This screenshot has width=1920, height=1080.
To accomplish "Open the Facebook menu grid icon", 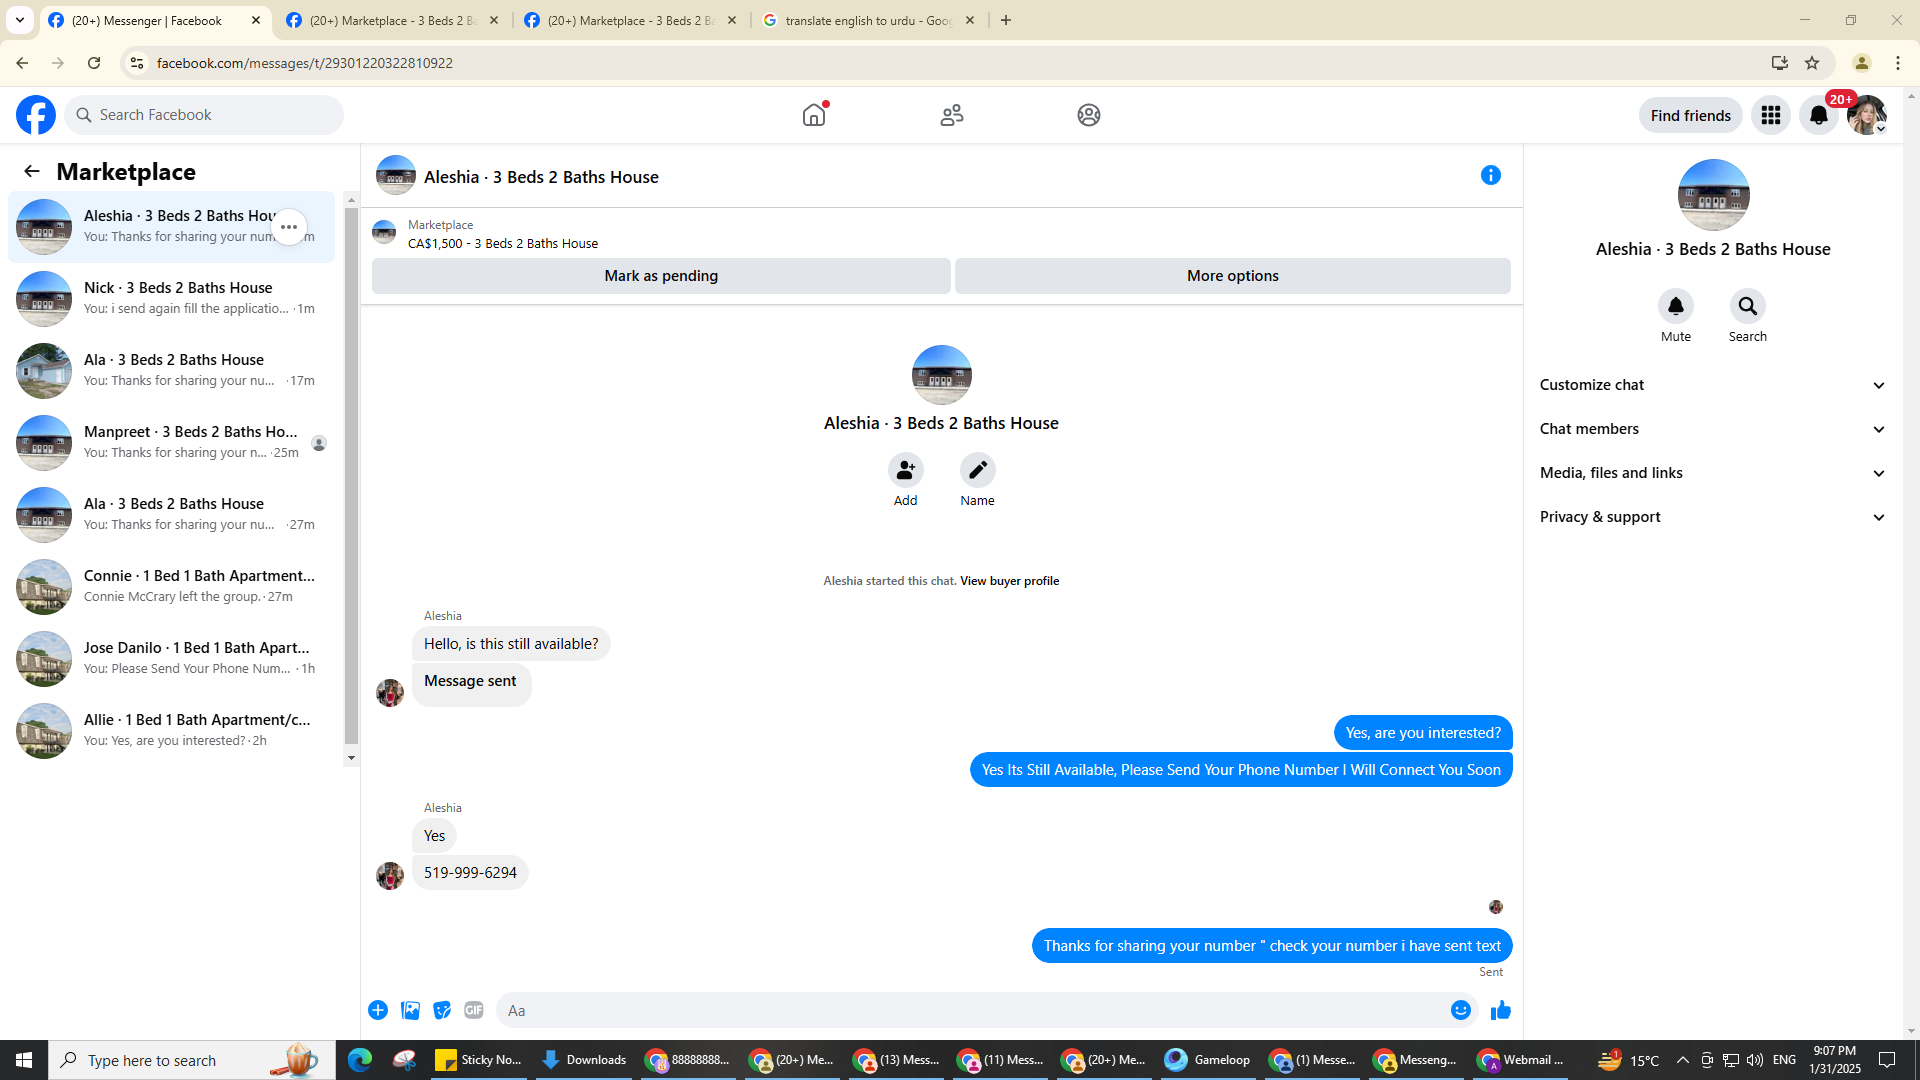I will [1771, 115].
